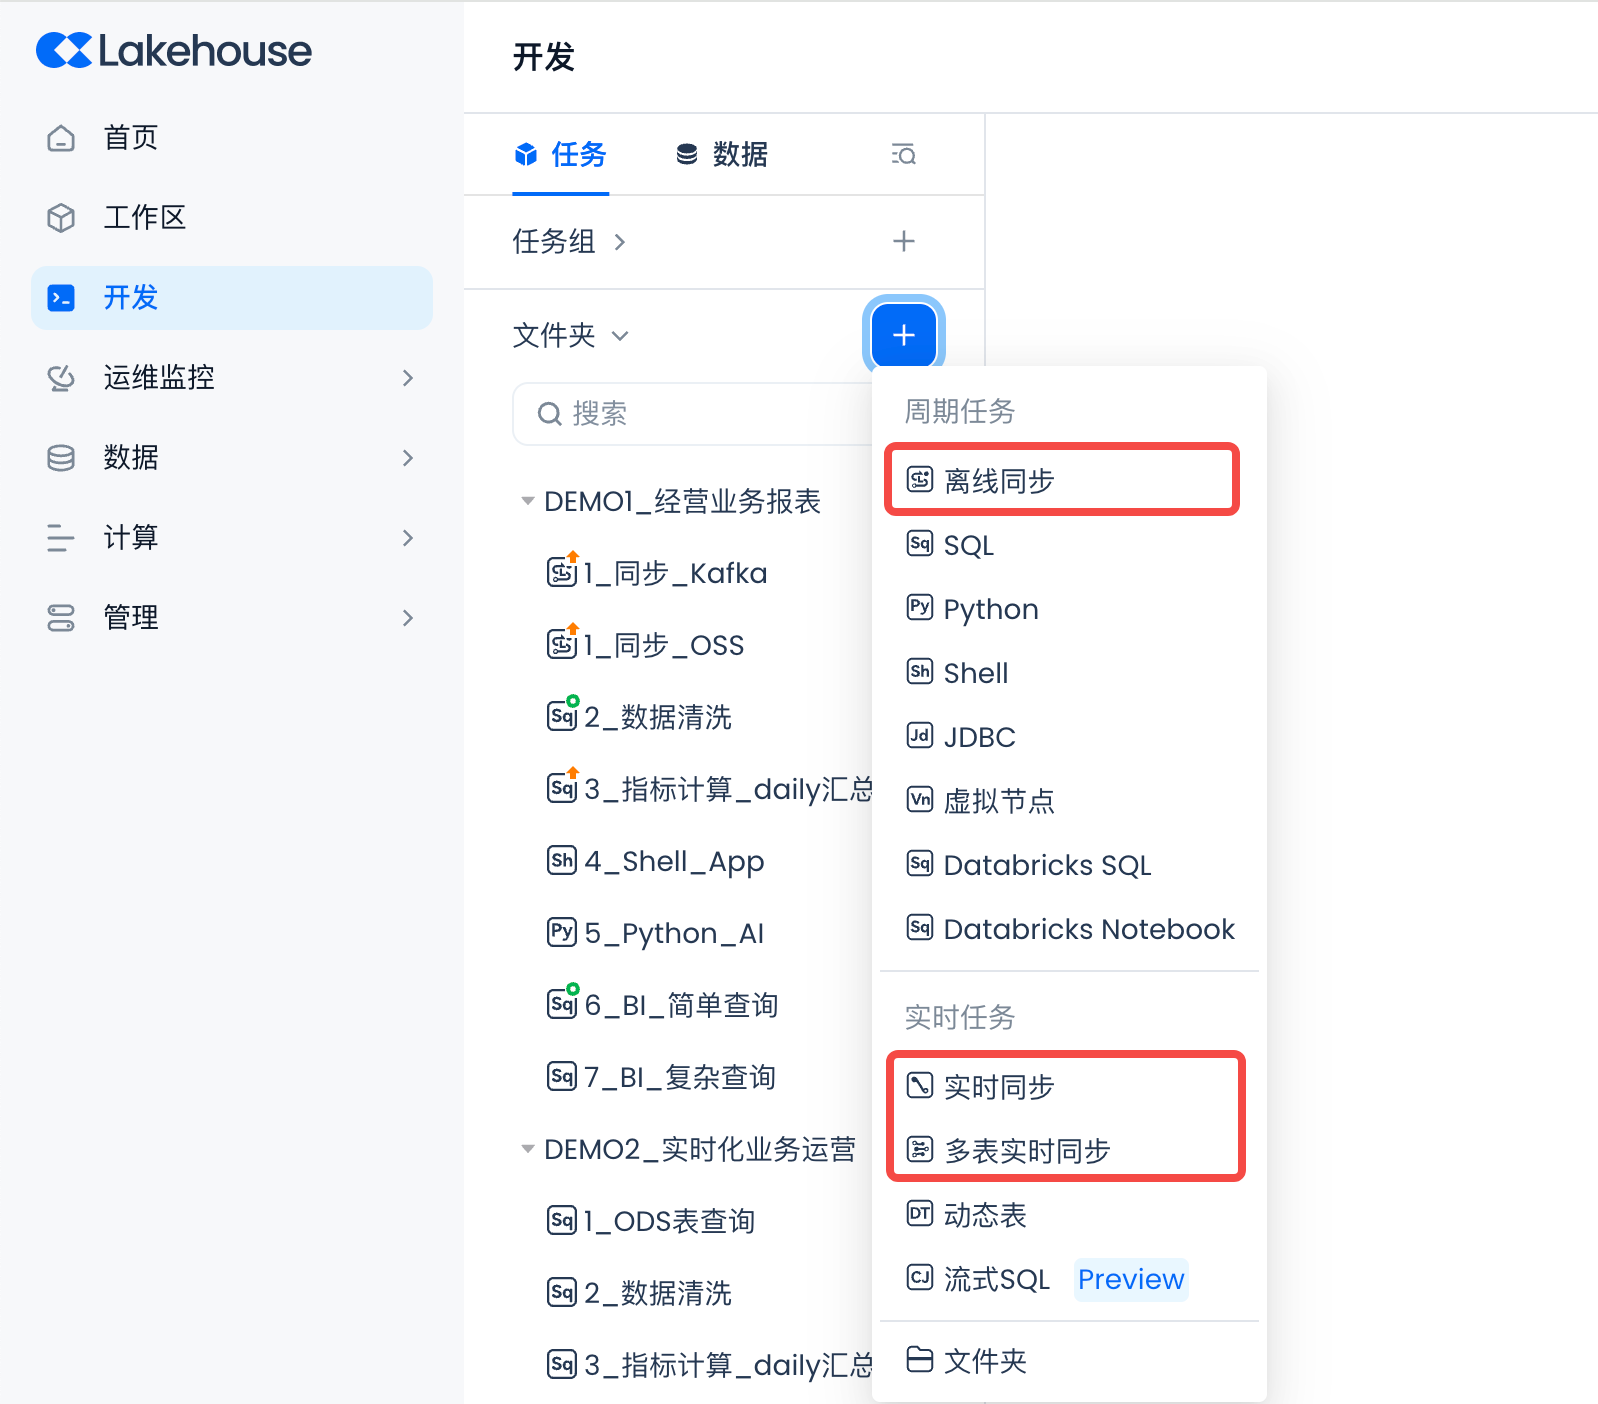Click the search-list icon beside the 数据 tab

pyautogui.click(x=903, y=155)
